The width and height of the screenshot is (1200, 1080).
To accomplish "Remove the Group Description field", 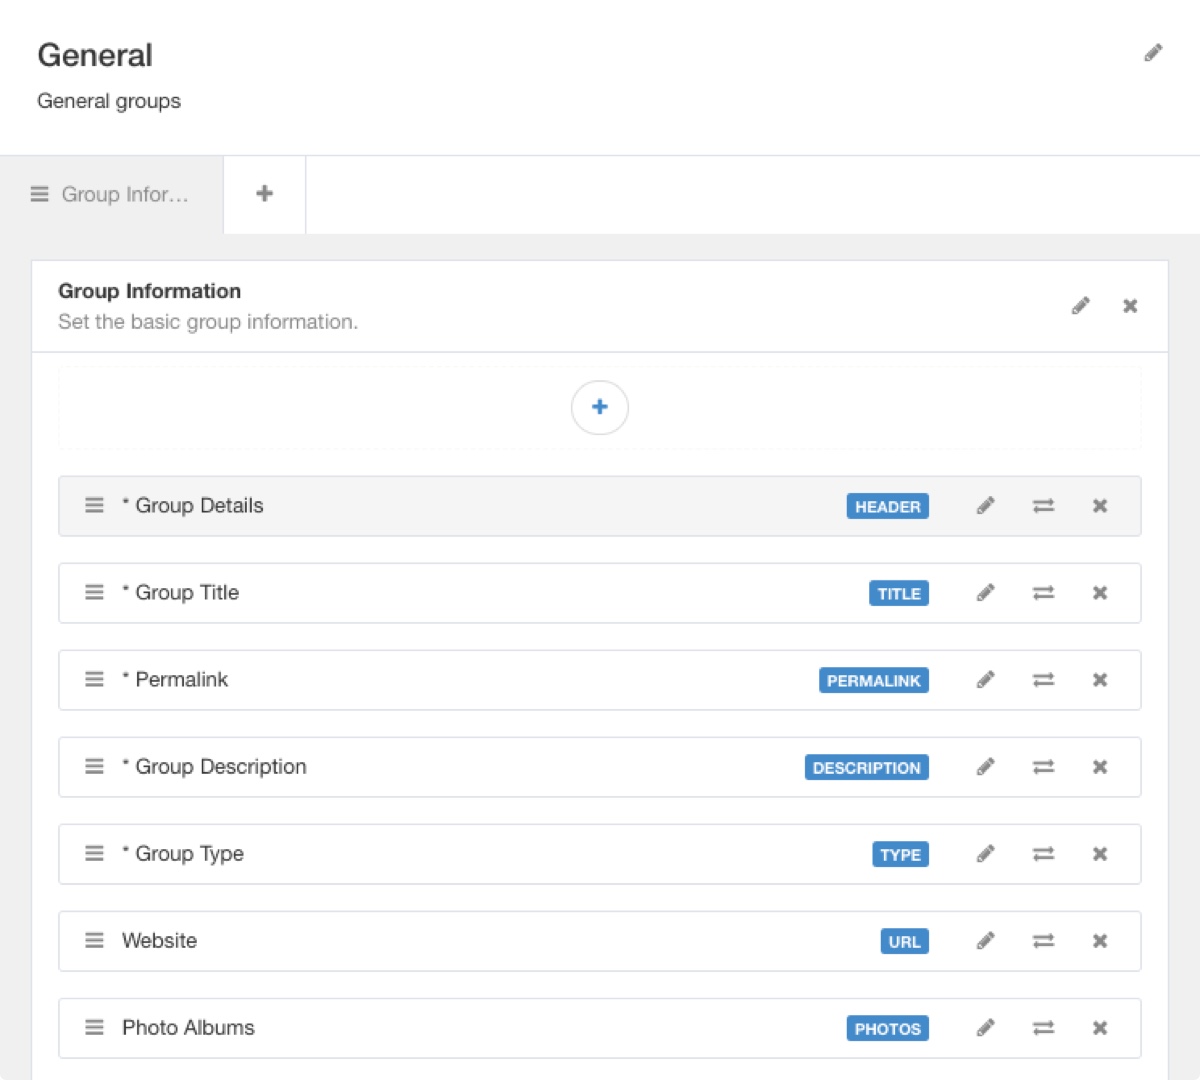I will [x=1100, y=767].
